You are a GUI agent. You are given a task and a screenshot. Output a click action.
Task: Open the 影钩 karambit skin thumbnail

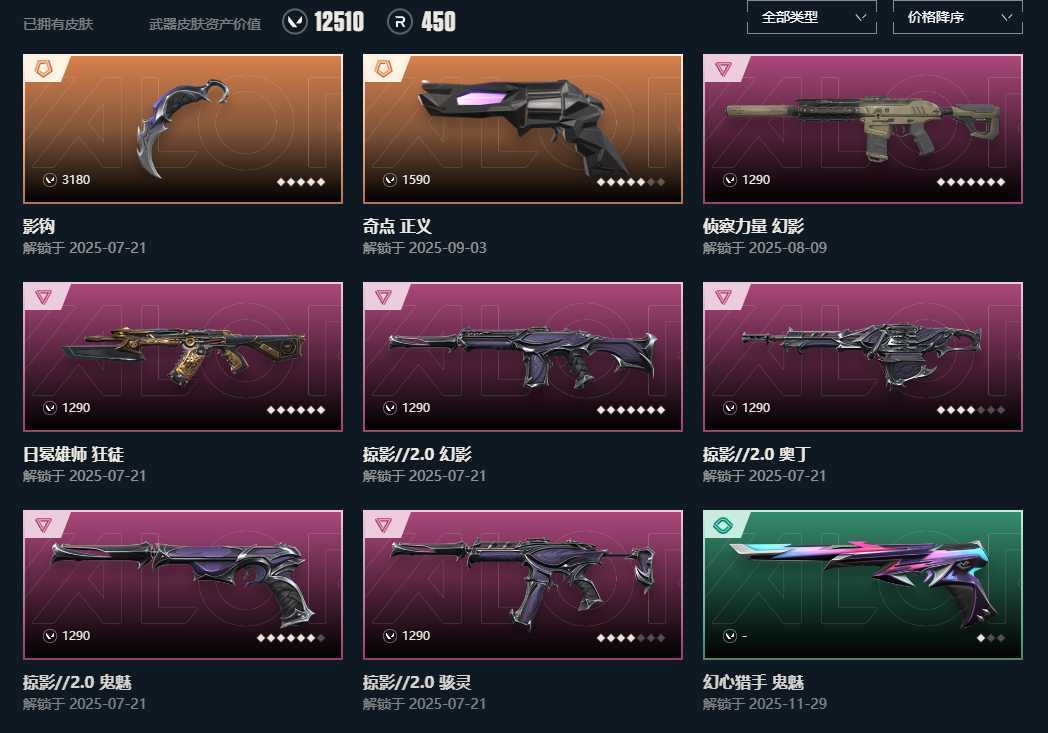click(x=183, y=129)
